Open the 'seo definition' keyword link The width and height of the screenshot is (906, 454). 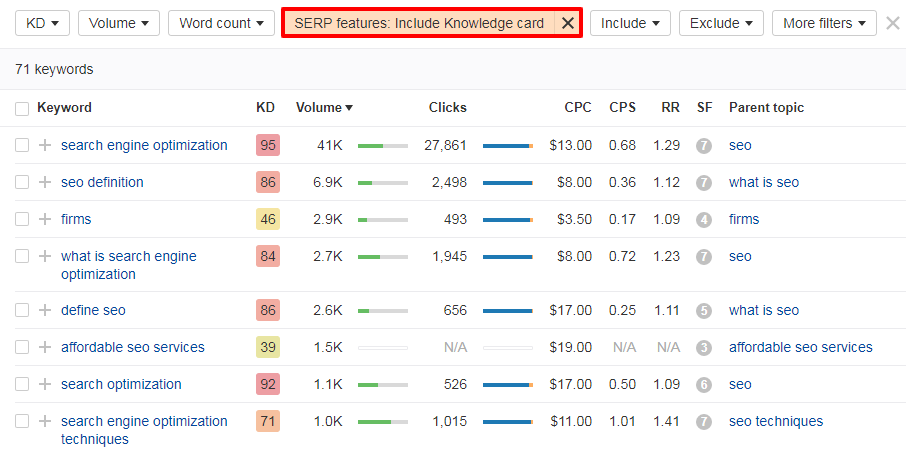point(102,182)
